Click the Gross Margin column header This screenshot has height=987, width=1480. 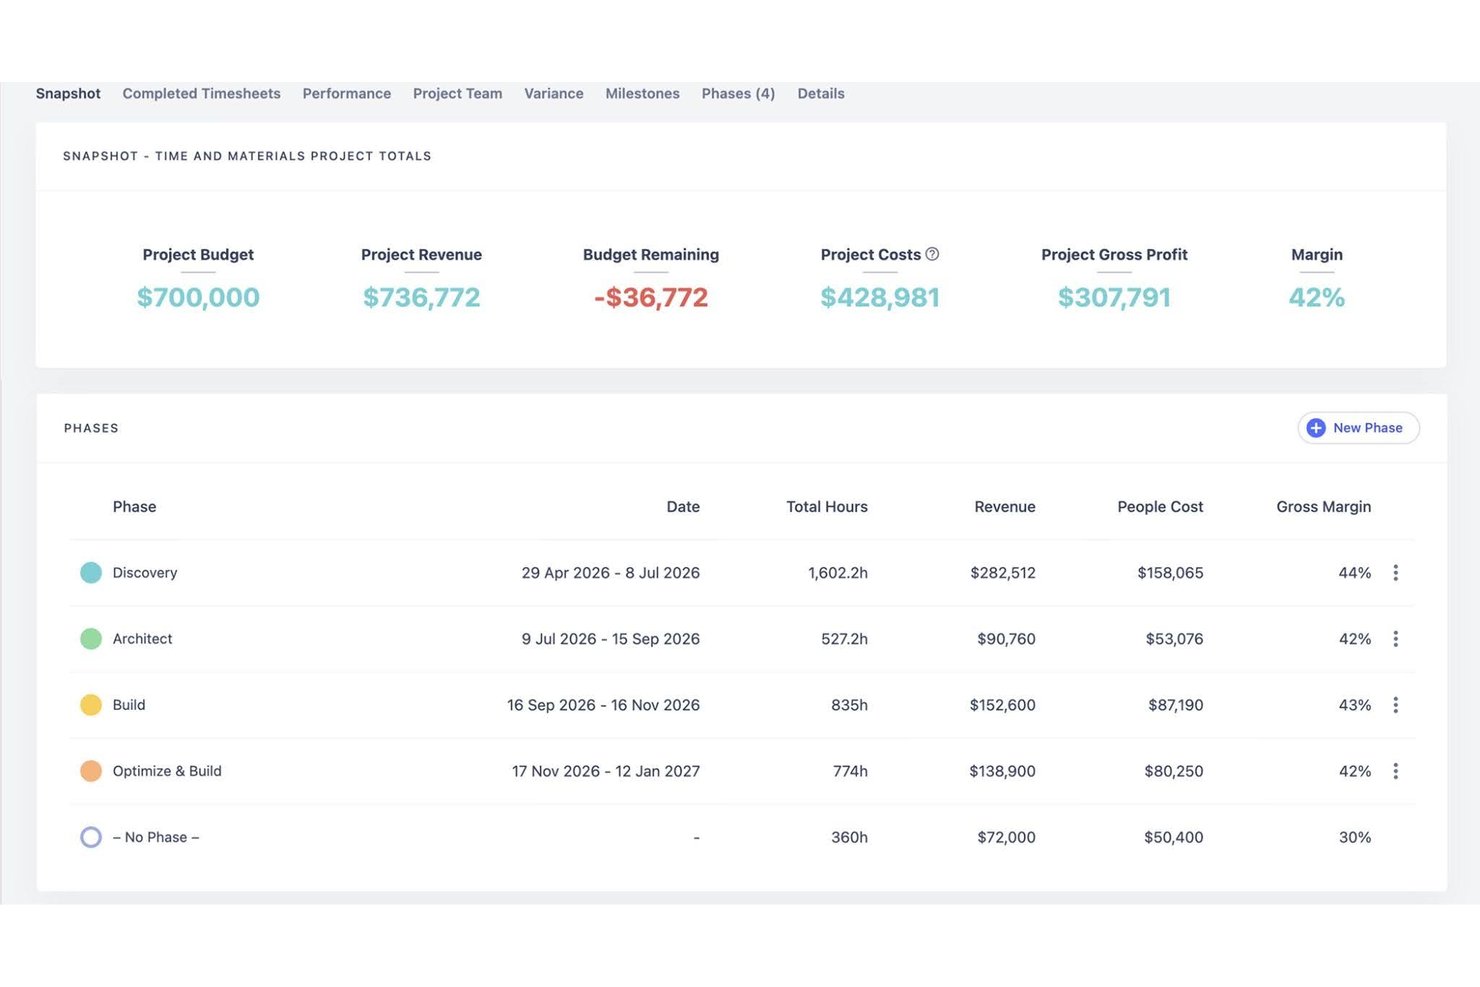pos(1323,507)
